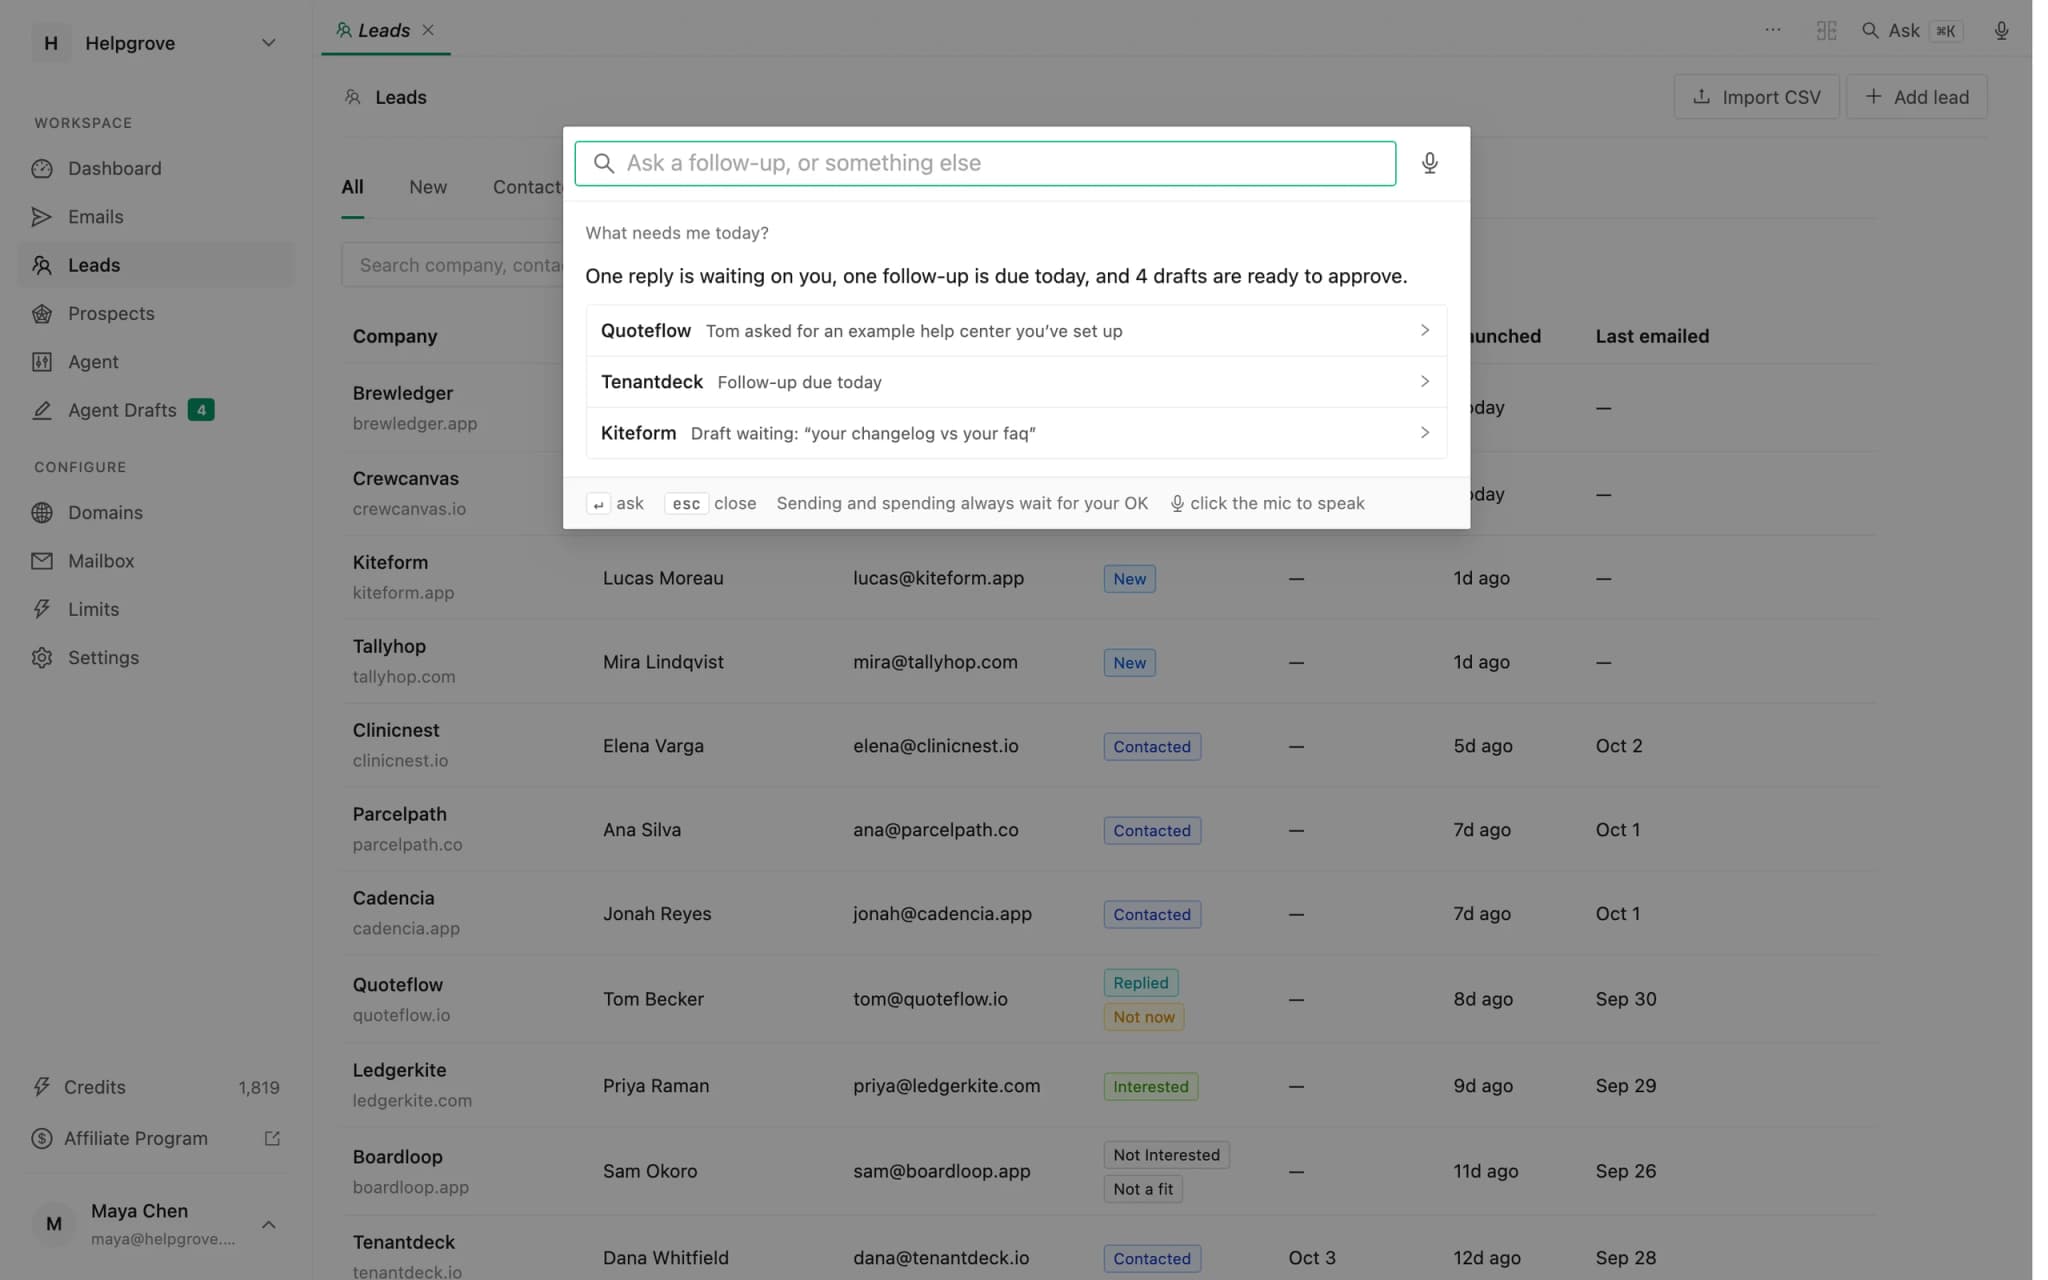Click the Add lead button
The height and width of the screenshot is (1280, 2048).
click(x=1916, y=97)
